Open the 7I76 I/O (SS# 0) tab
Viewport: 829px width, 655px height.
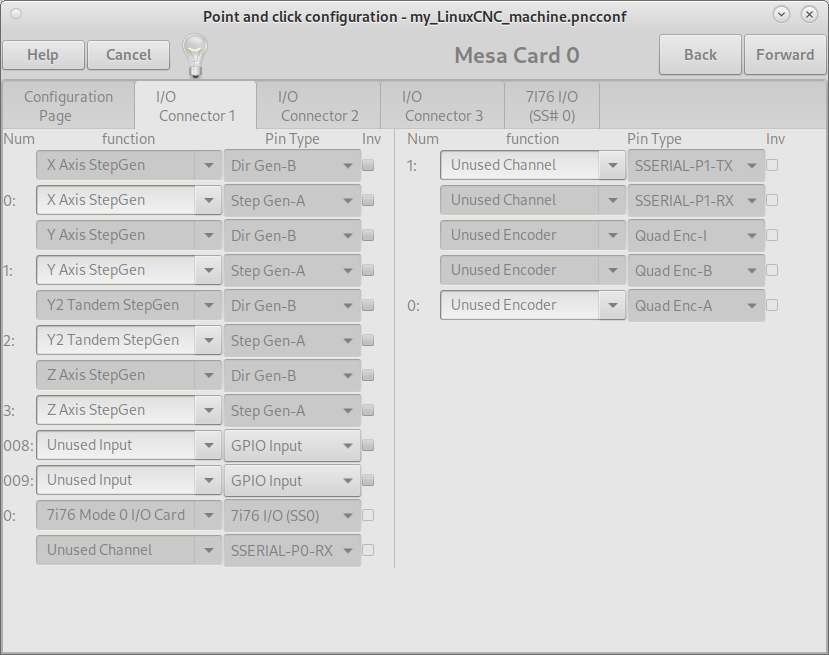coord(552,106)
